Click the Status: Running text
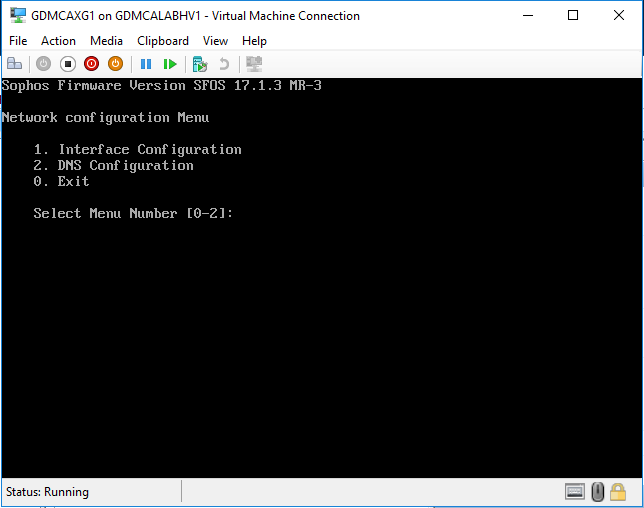The width and height of the screenshot is (644, 508). 47,492
